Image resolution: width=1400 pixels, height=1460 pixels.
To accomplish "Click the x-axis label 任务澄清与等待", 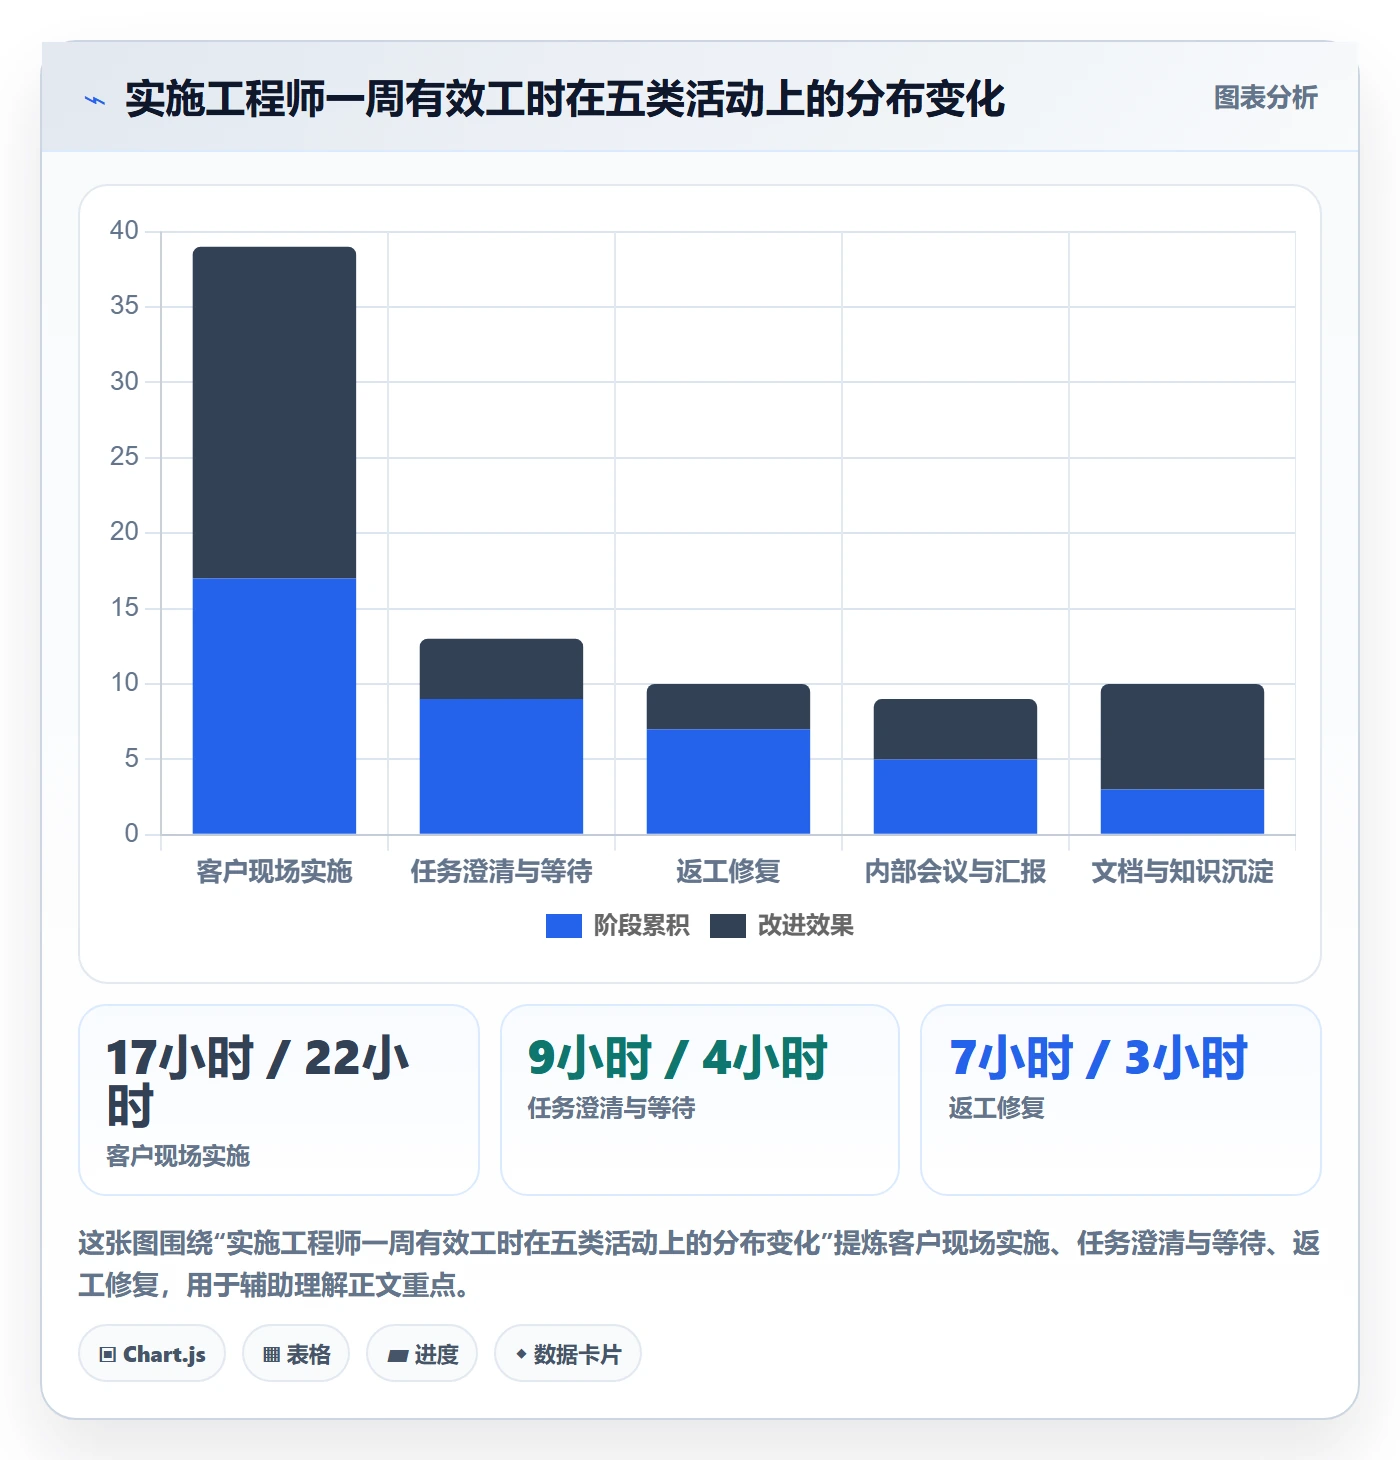I will [x=501, y=872].
